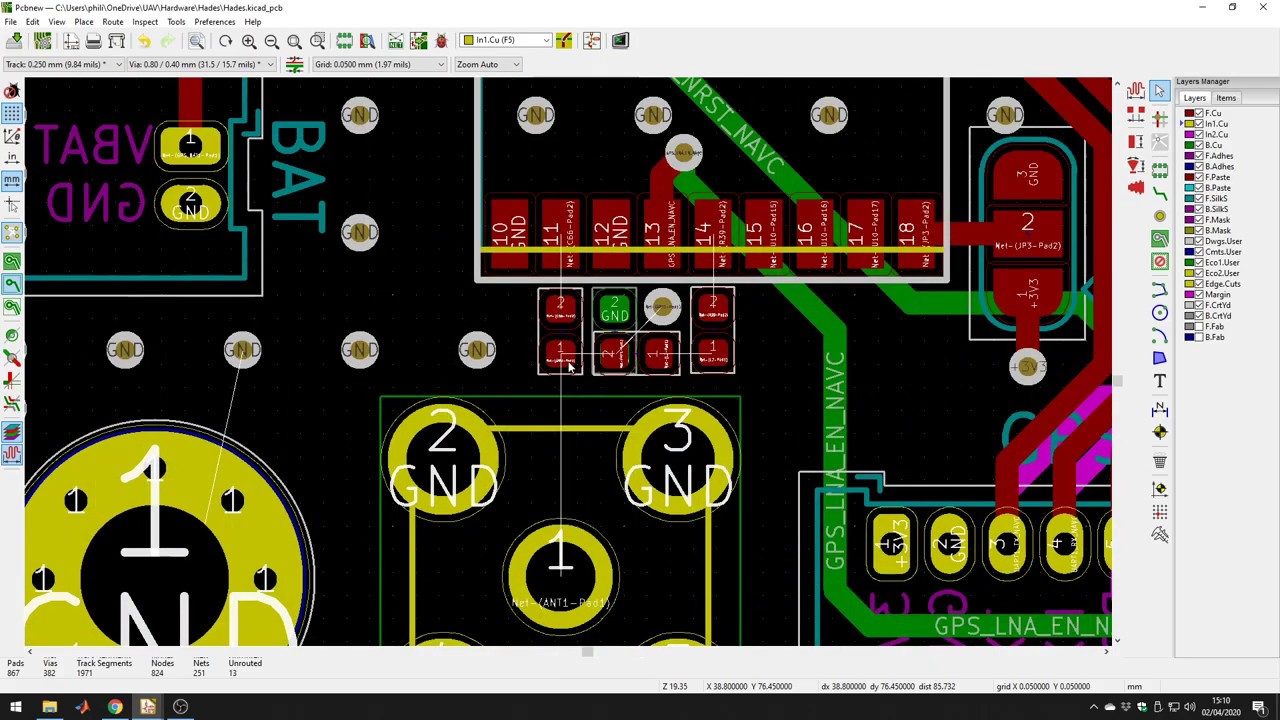1280x720 pixels.
Task: Open the Inspect menu
Action: (x=145, y=21)
